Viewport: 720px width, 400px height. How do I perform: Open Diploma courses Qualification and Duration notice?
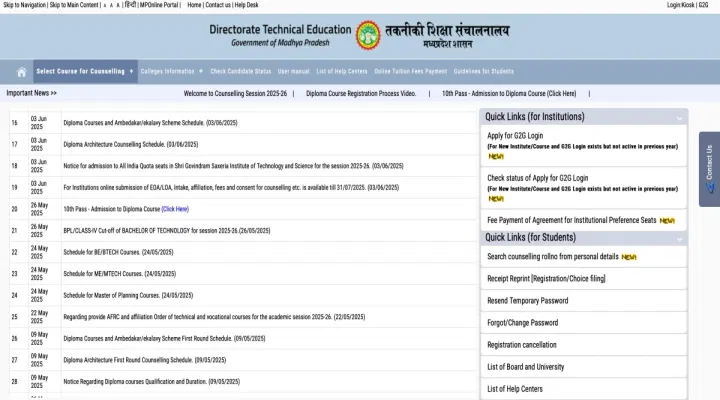pos(152,382)
